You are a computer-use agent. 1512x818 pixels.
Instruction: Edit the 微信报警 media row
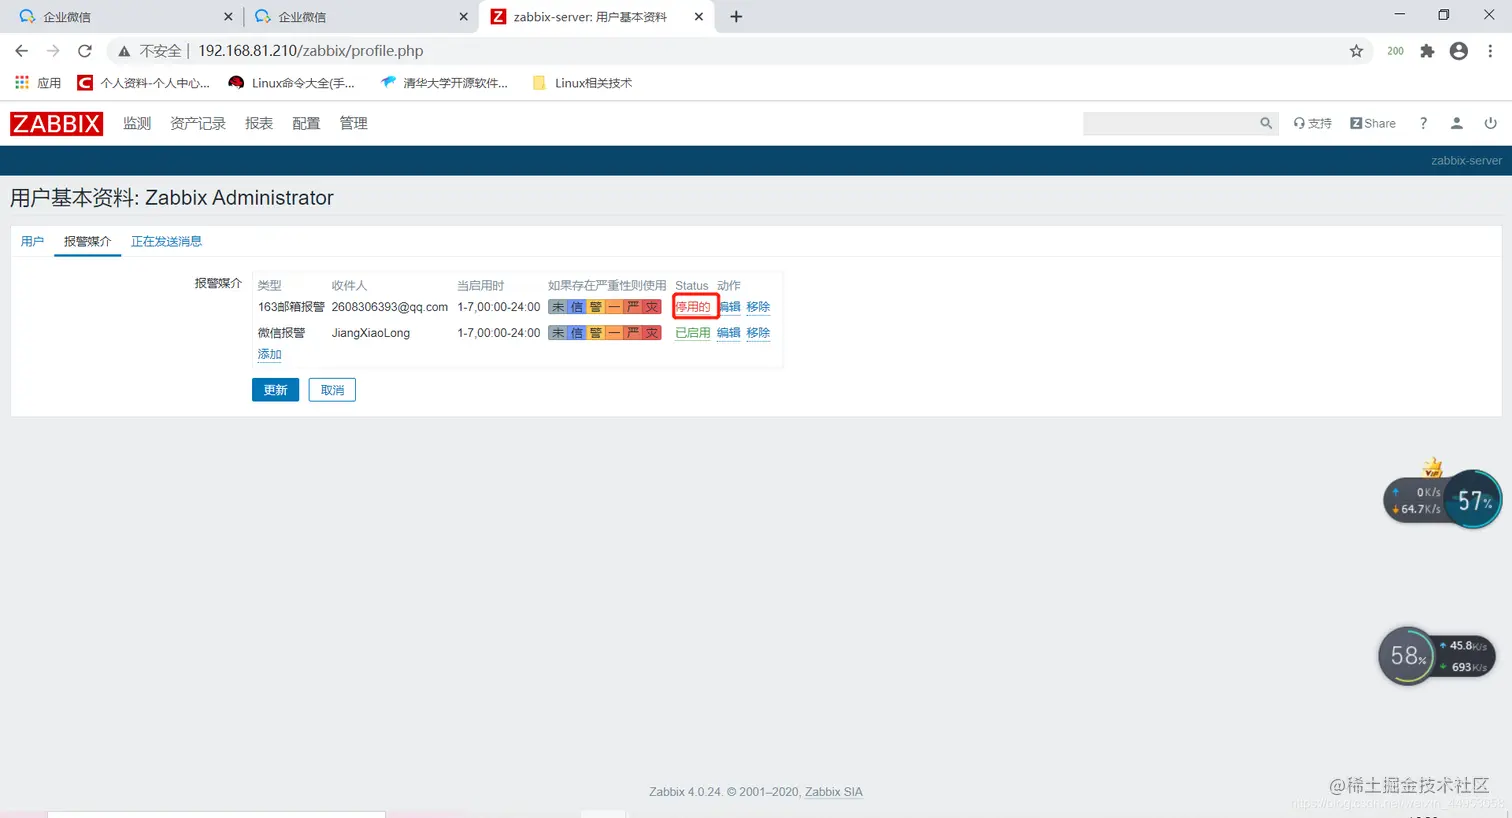(729, 333)
